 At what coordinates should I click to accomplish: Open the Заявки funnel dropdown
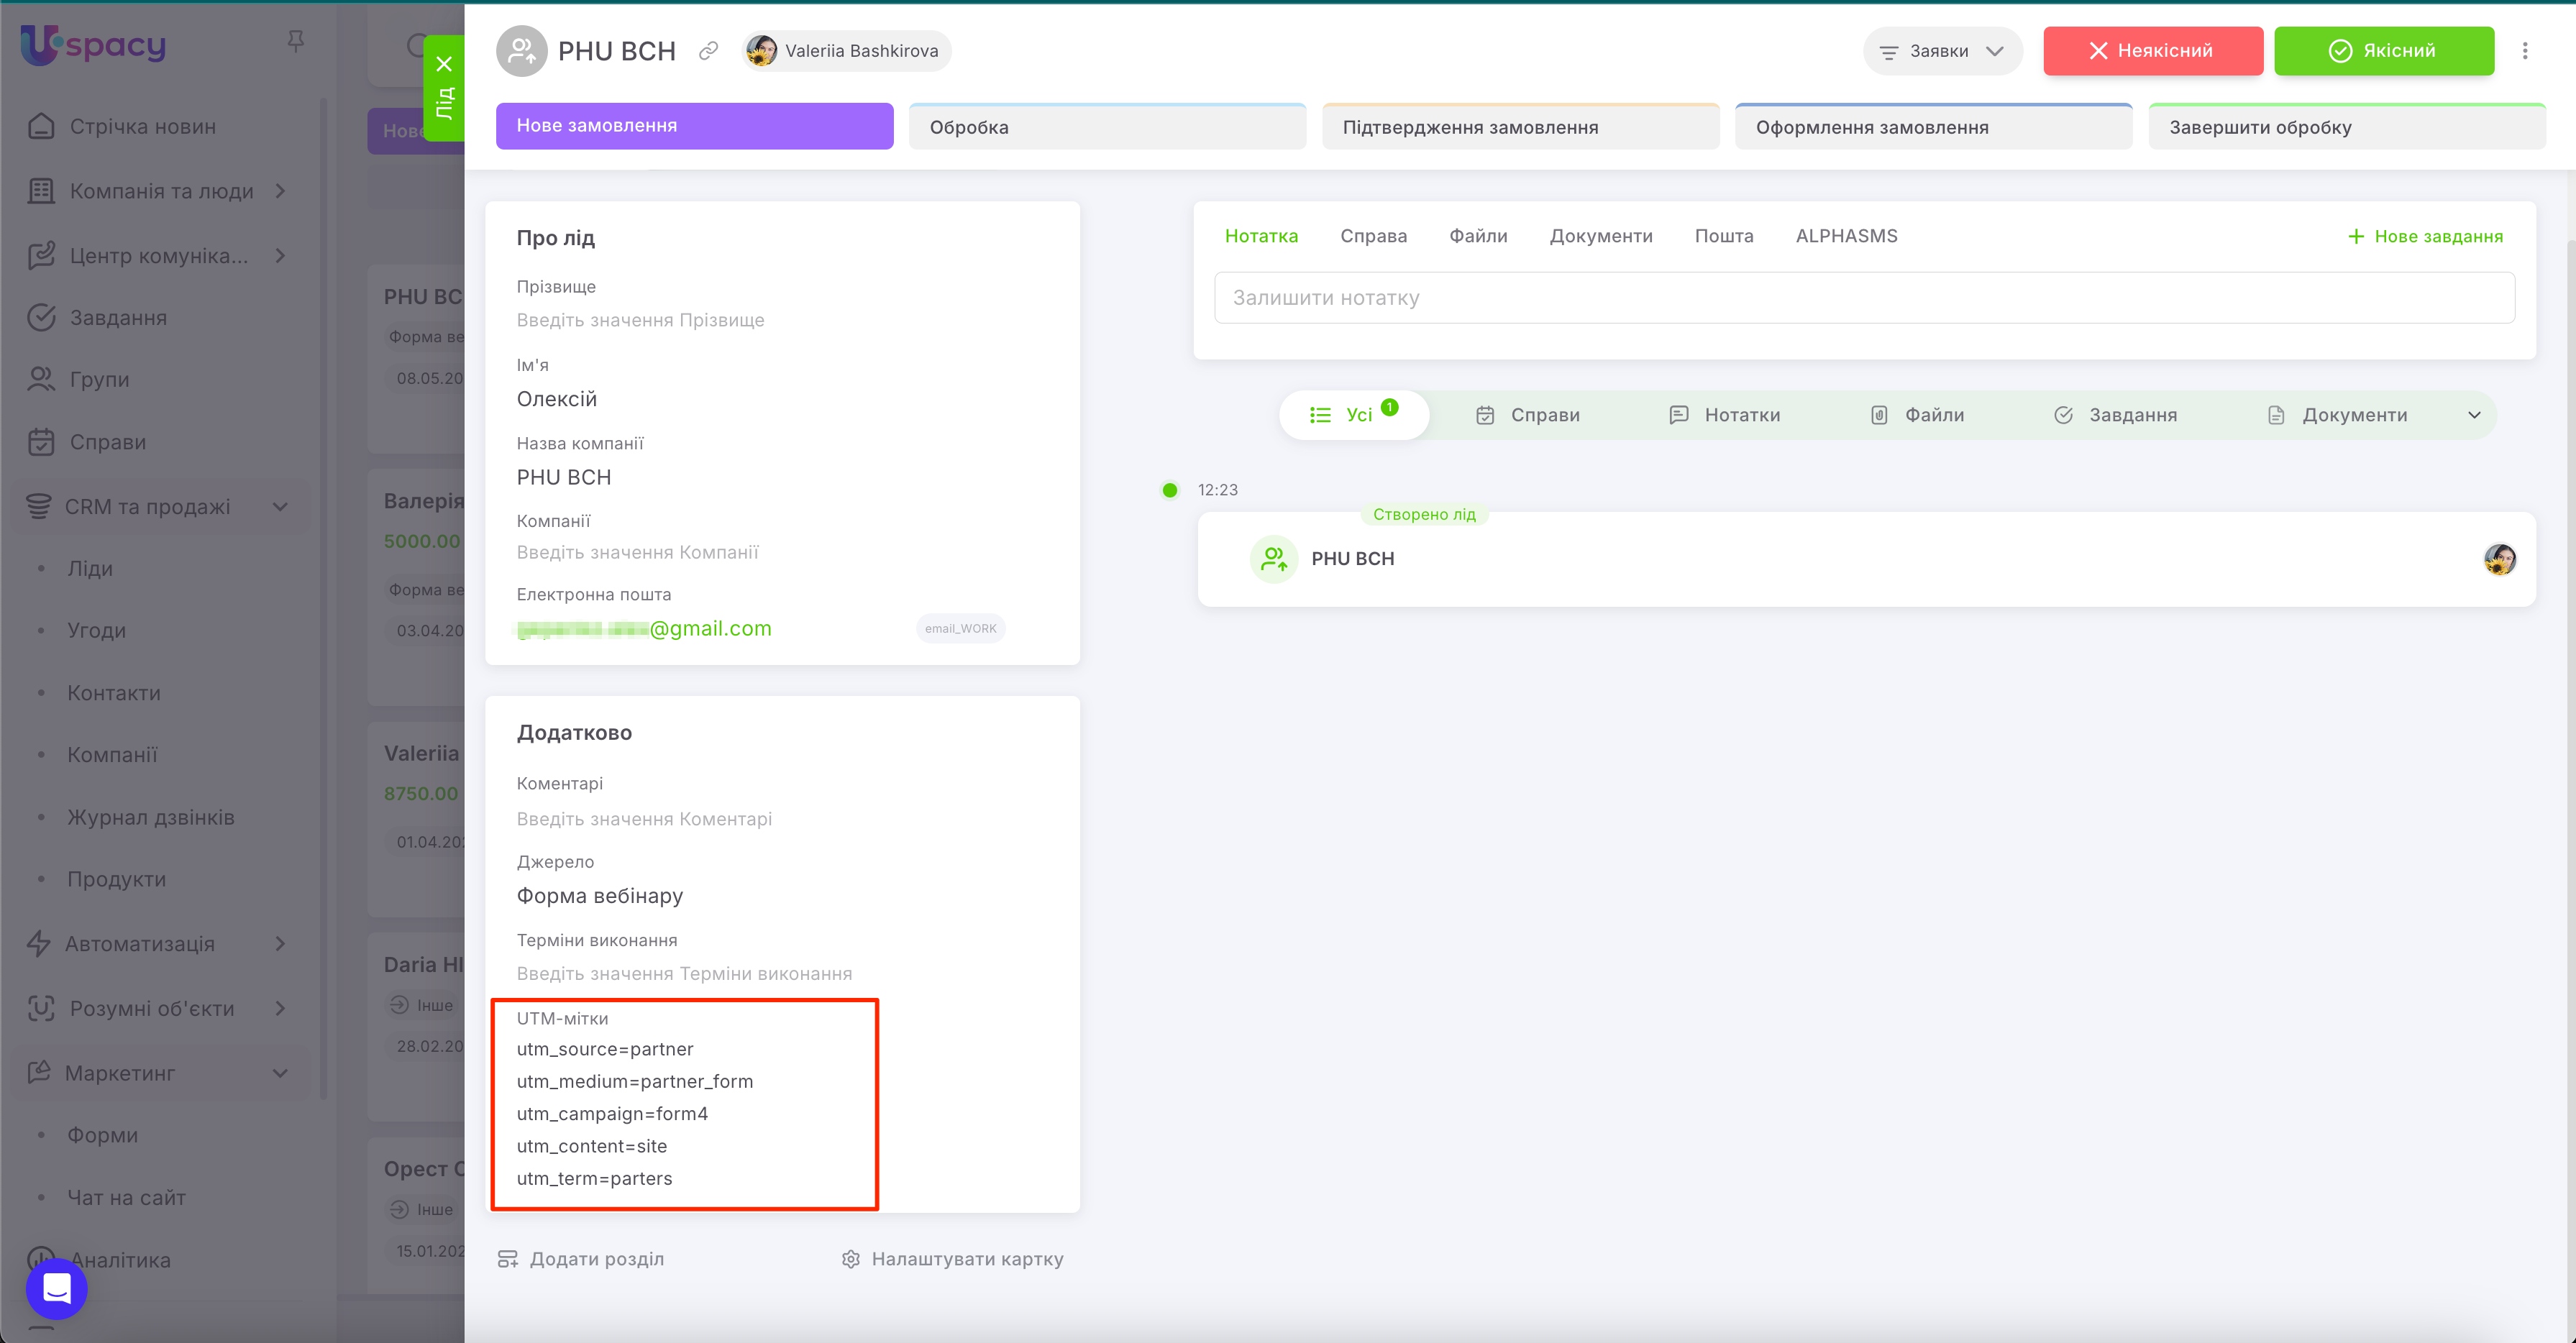pyautogui.click(x=1941, y=51)
